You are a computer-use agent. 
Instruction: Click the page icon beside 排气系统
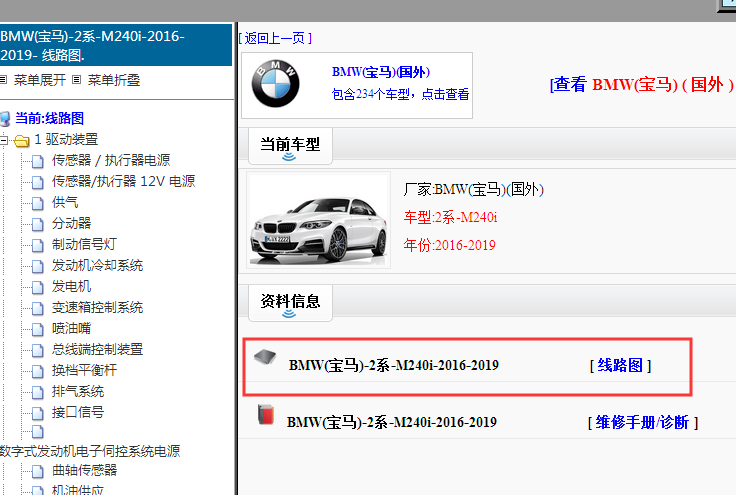(38, 392)
